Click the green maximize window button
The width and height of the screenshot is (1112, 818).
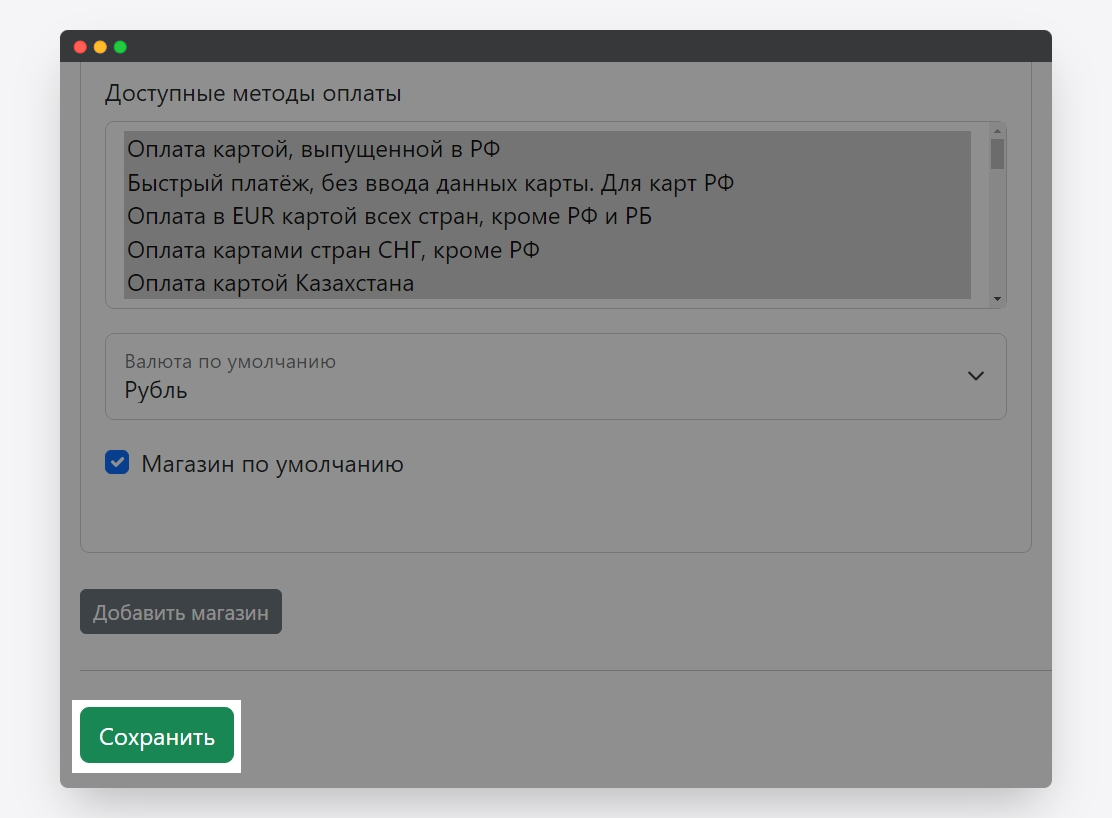(120, 47)
